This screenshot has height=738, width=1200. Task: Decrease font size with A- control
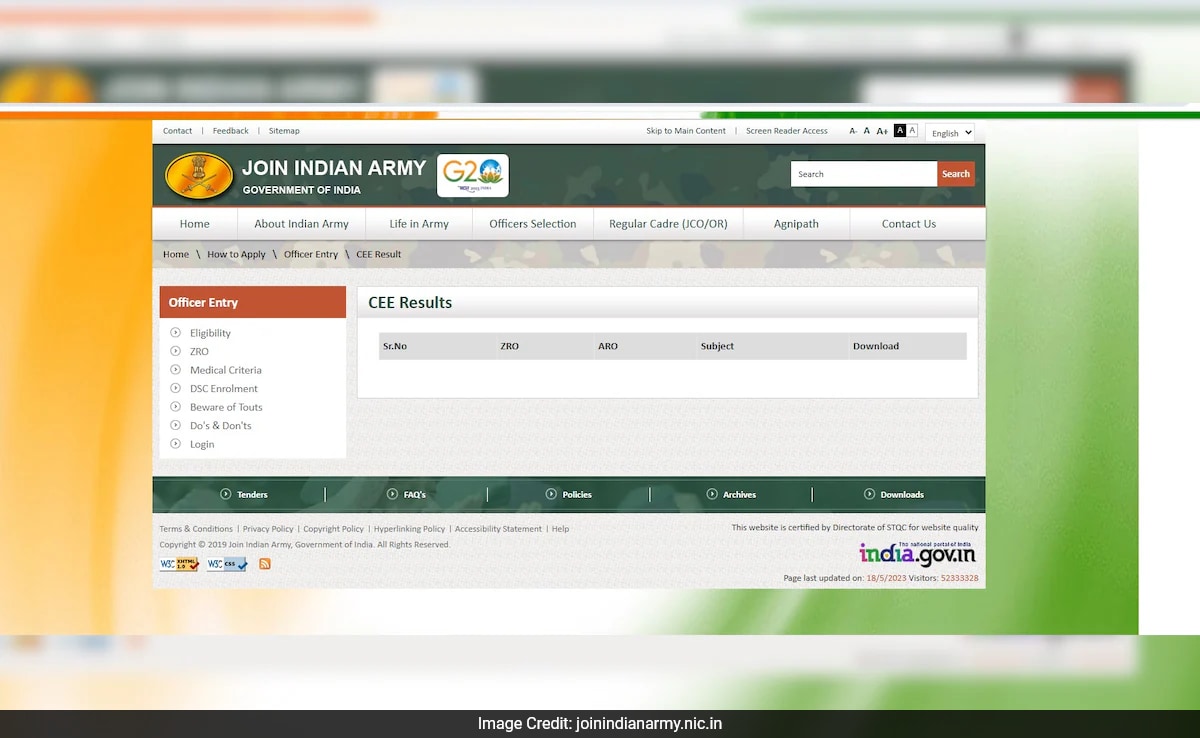(x=853, y=131)
